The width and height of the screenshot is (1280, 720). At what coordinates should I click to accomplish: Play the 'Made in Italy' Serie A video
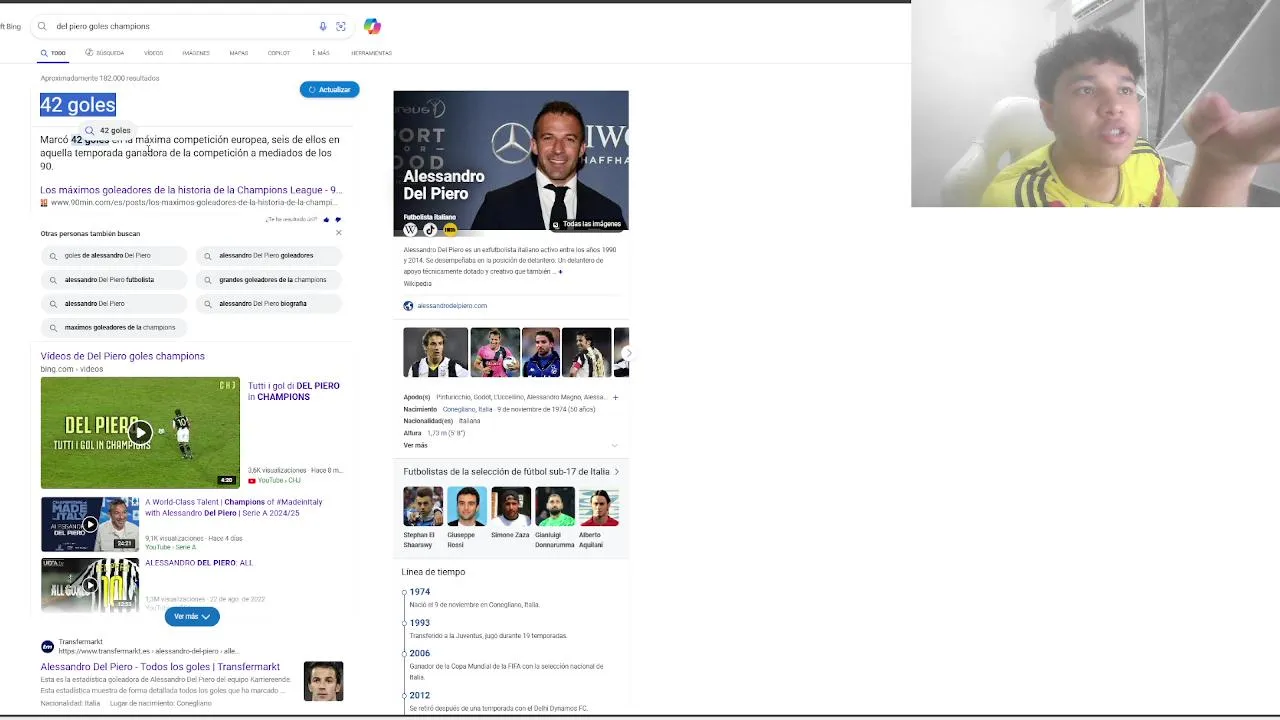(90, 524)
